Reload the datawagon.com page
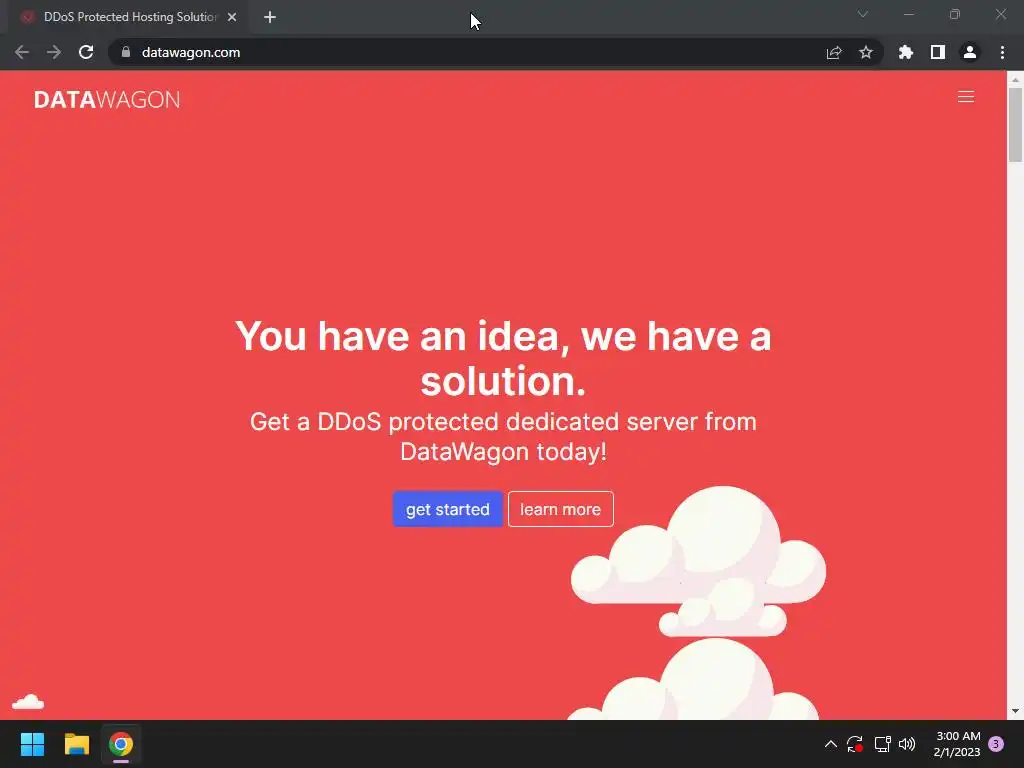Screen dimensions: 1024x768 86,52
